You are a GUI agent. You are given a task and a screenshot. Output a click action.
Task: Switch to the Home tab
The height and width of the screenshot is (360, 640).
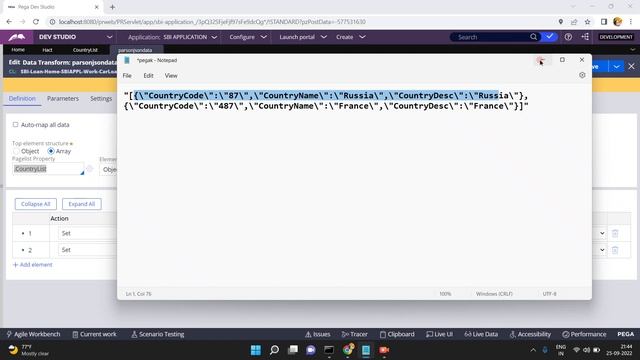tap(18, 50)
